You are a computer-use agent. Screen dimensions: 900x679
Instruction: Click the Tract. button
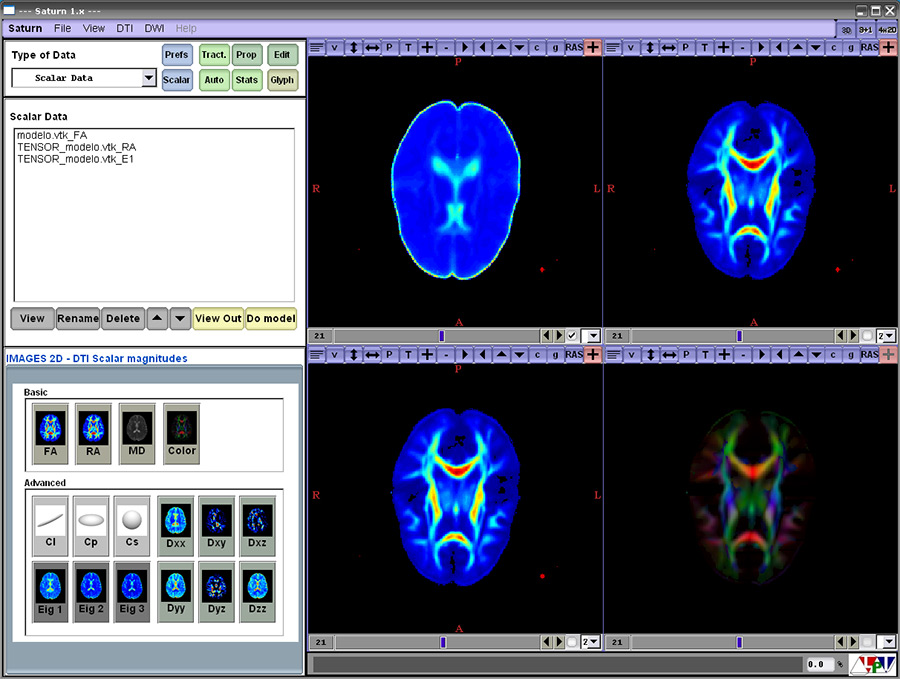point(214,55)
